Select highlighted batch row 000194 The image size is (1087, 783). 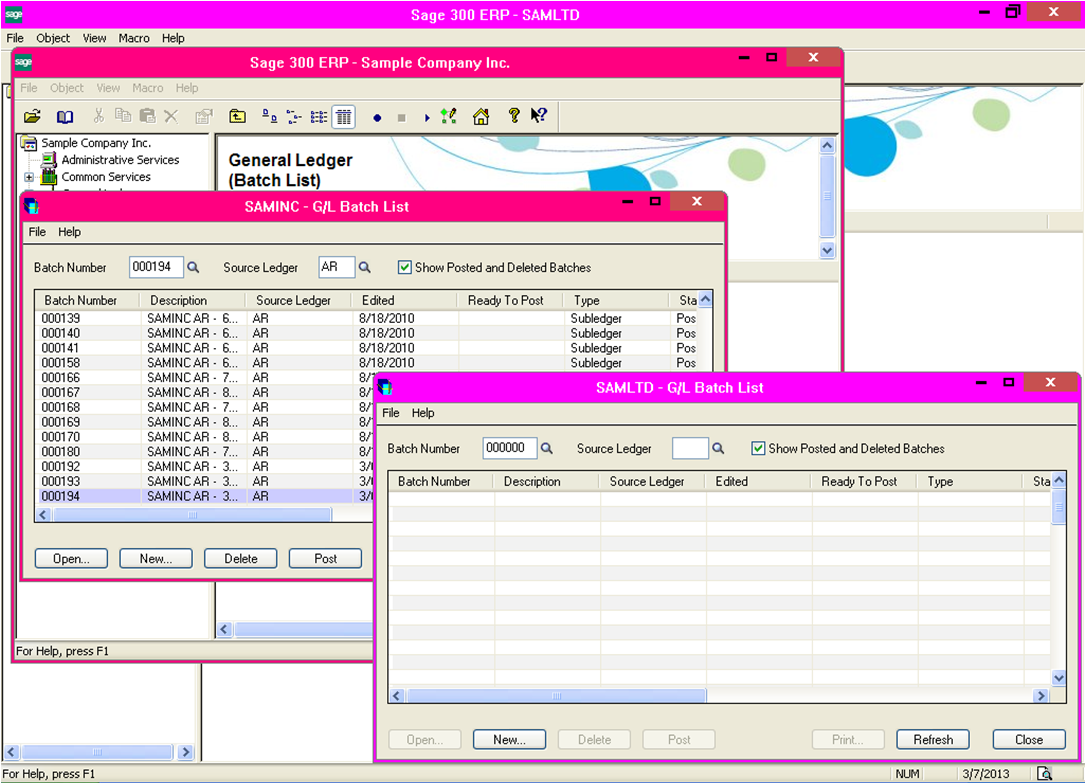point(205,497)
